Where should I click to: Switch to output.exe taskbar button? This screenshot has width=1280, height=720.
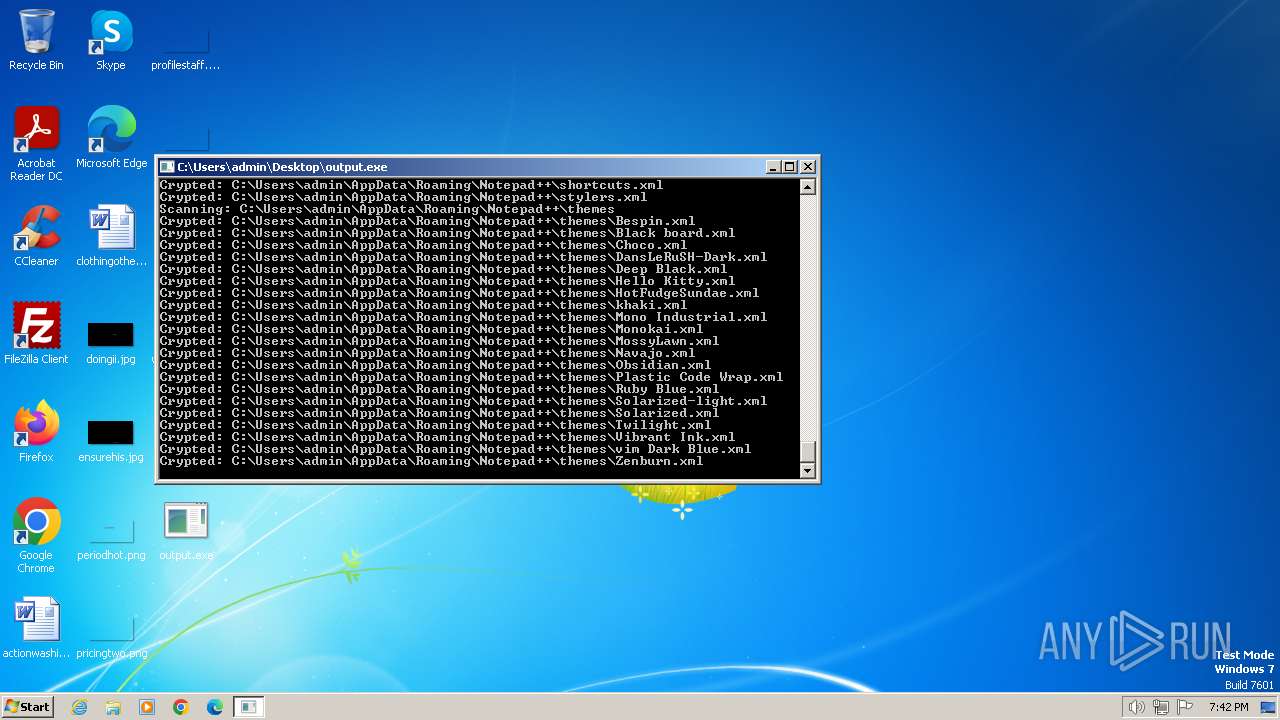coord(248,707)
